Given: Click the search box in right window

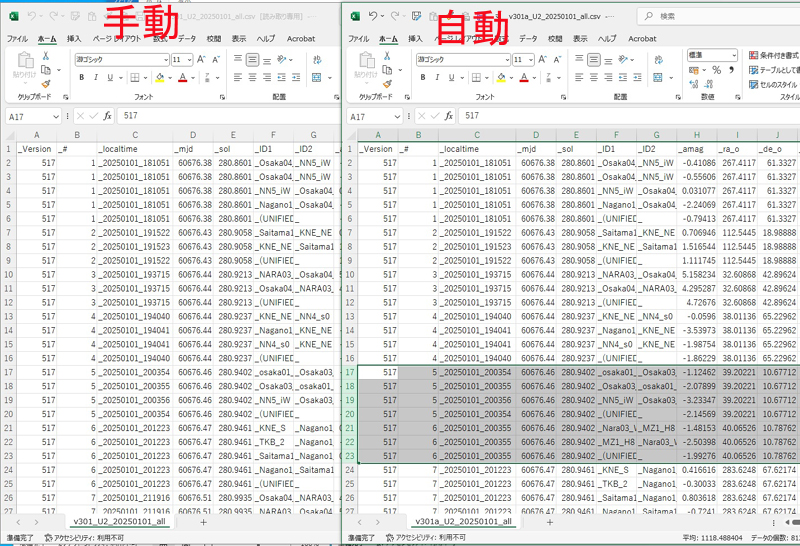Looking at the screenshot, I should [x=720, y=16].
